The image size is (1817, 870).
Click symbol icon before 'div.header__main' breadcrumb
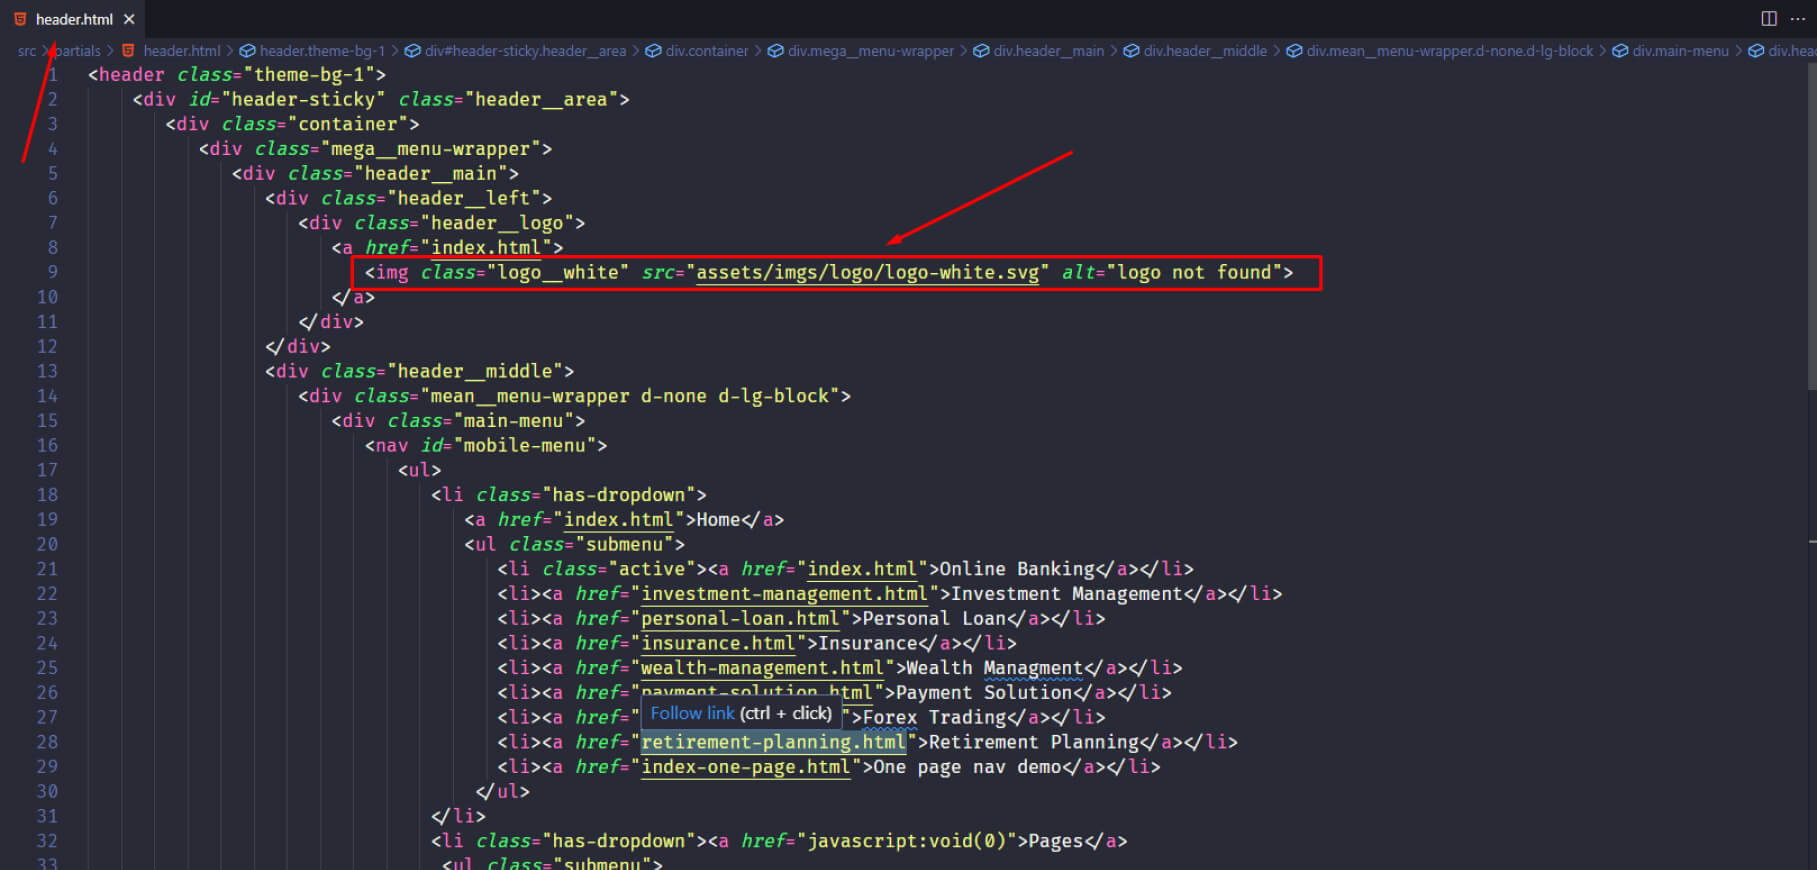pos(981,51)
